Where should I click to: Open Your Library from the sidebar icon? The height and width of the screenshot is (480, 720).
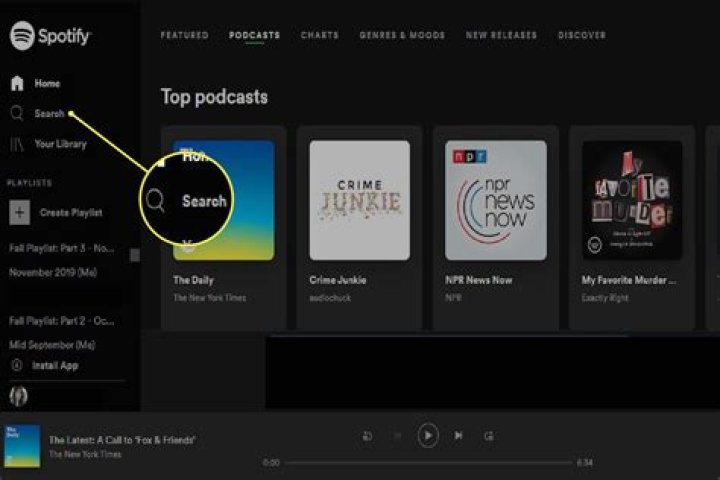17,144
